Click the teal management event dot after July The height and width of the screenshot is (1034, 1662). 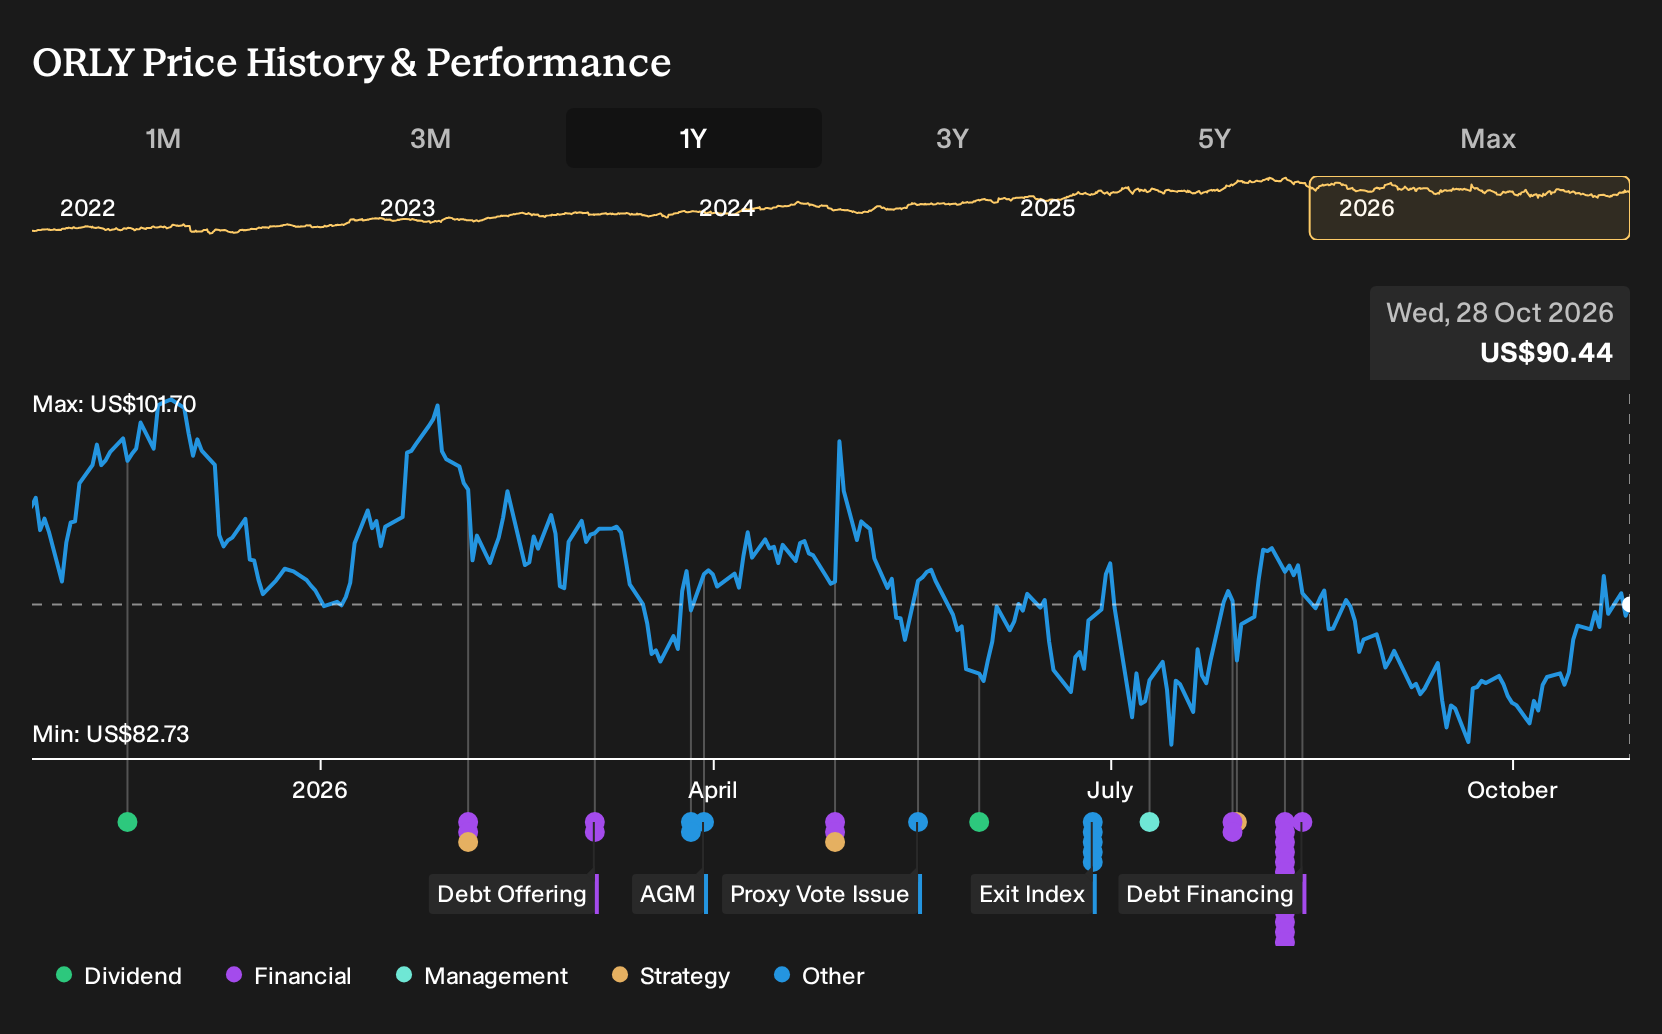[x=1149, y=822]
